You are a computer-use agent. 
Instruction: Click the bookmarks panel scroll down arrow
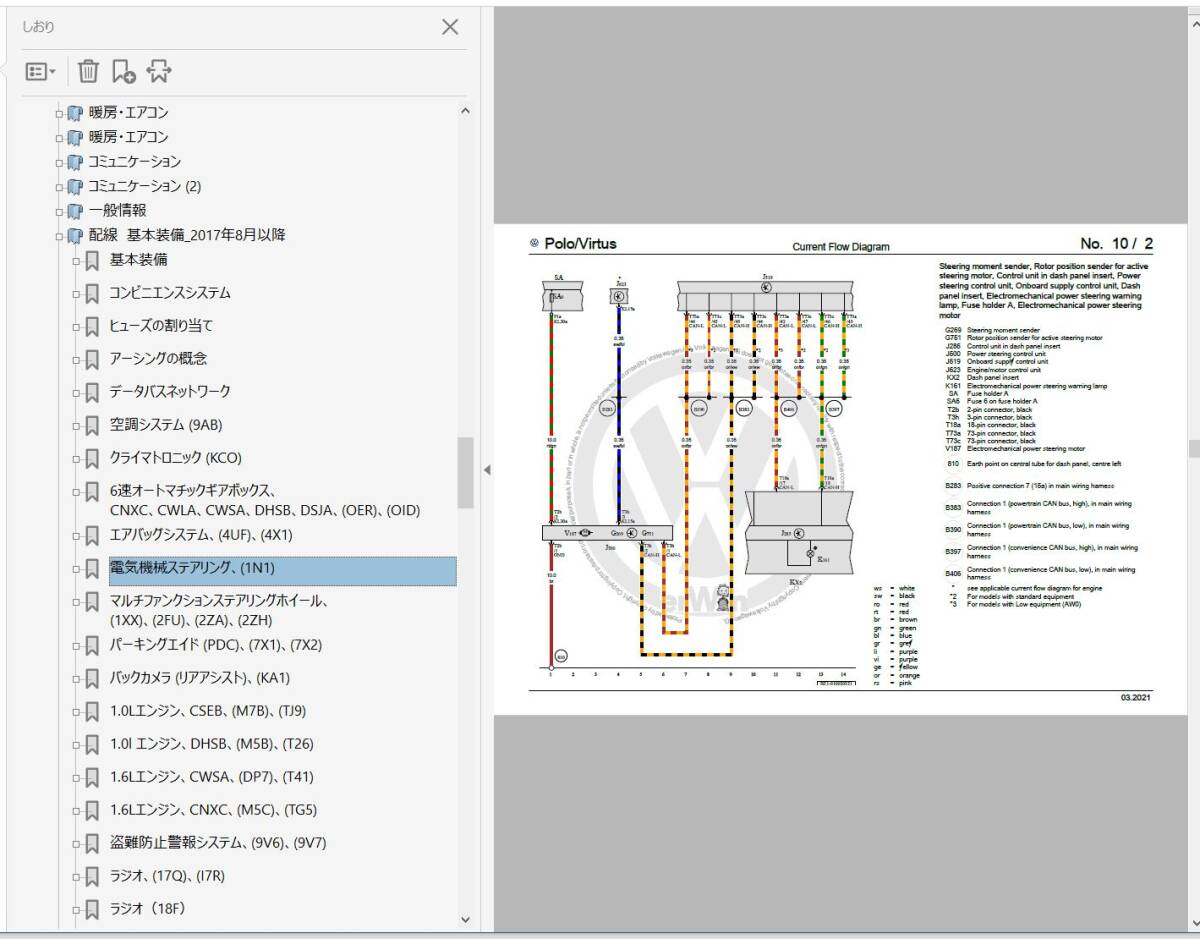point(465,919)
